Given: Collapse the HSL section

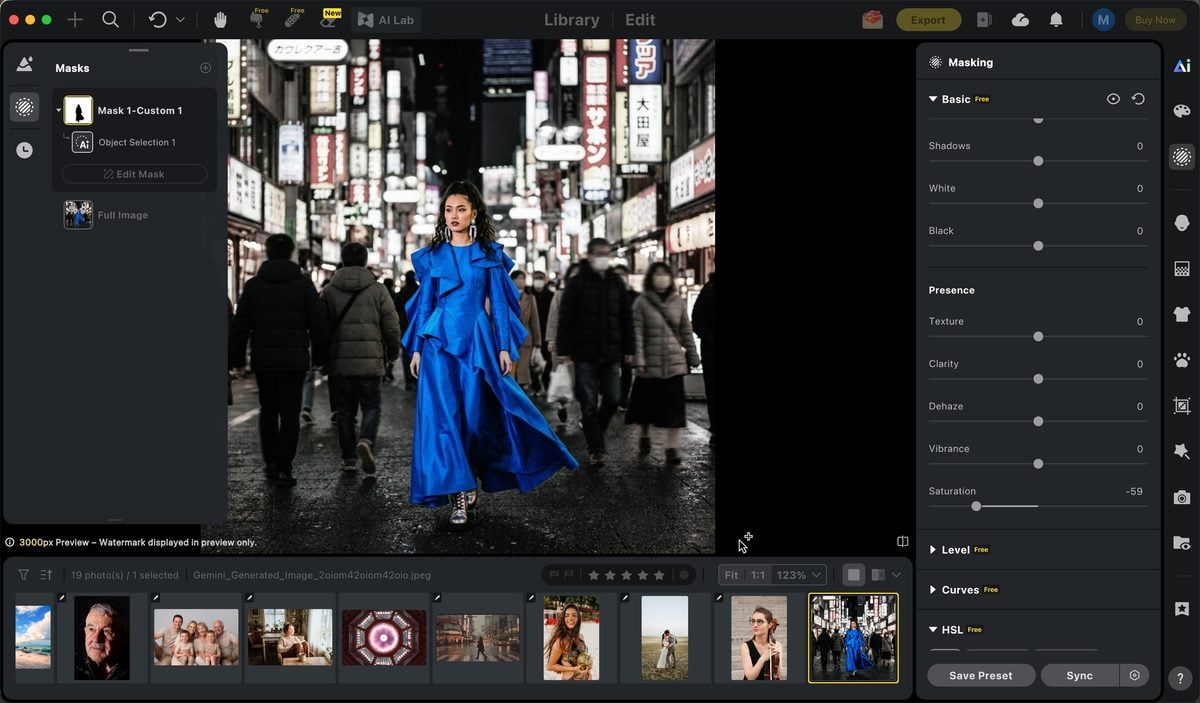Looking at the screenshot, I should click(x=933, y=630).
